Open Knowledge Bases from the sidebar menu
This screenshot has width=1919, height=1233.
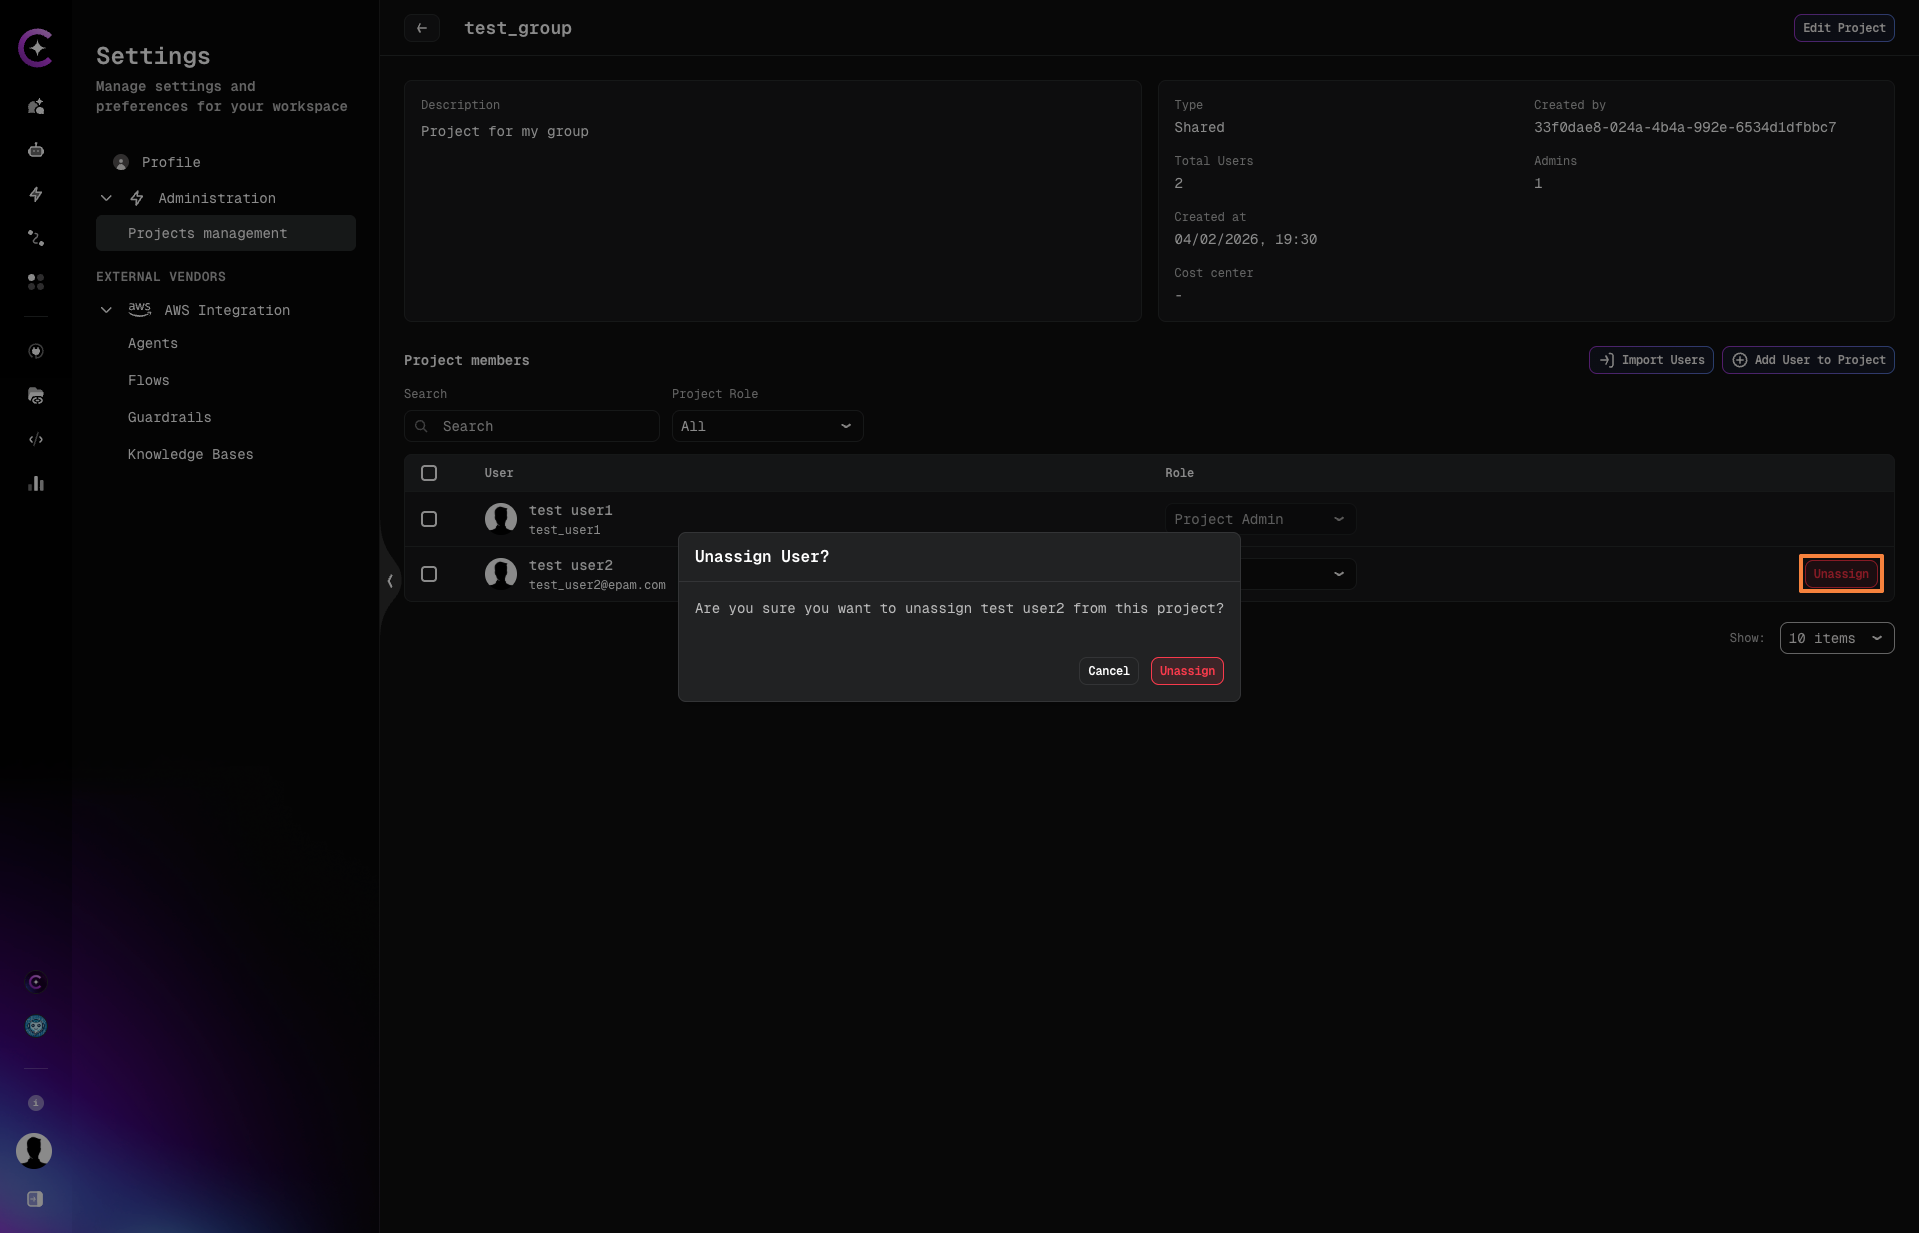(190, 454)
